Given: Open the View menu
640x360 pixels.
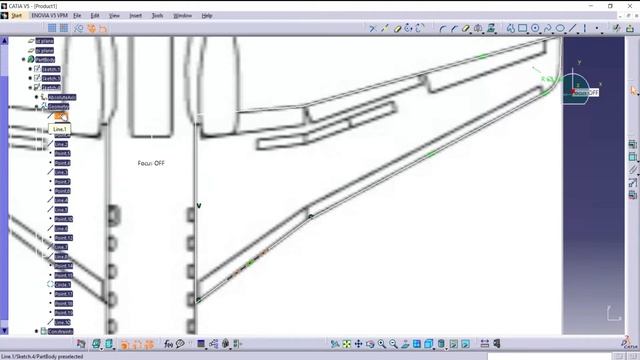Looking at the screenshot, I should point(114,16).
